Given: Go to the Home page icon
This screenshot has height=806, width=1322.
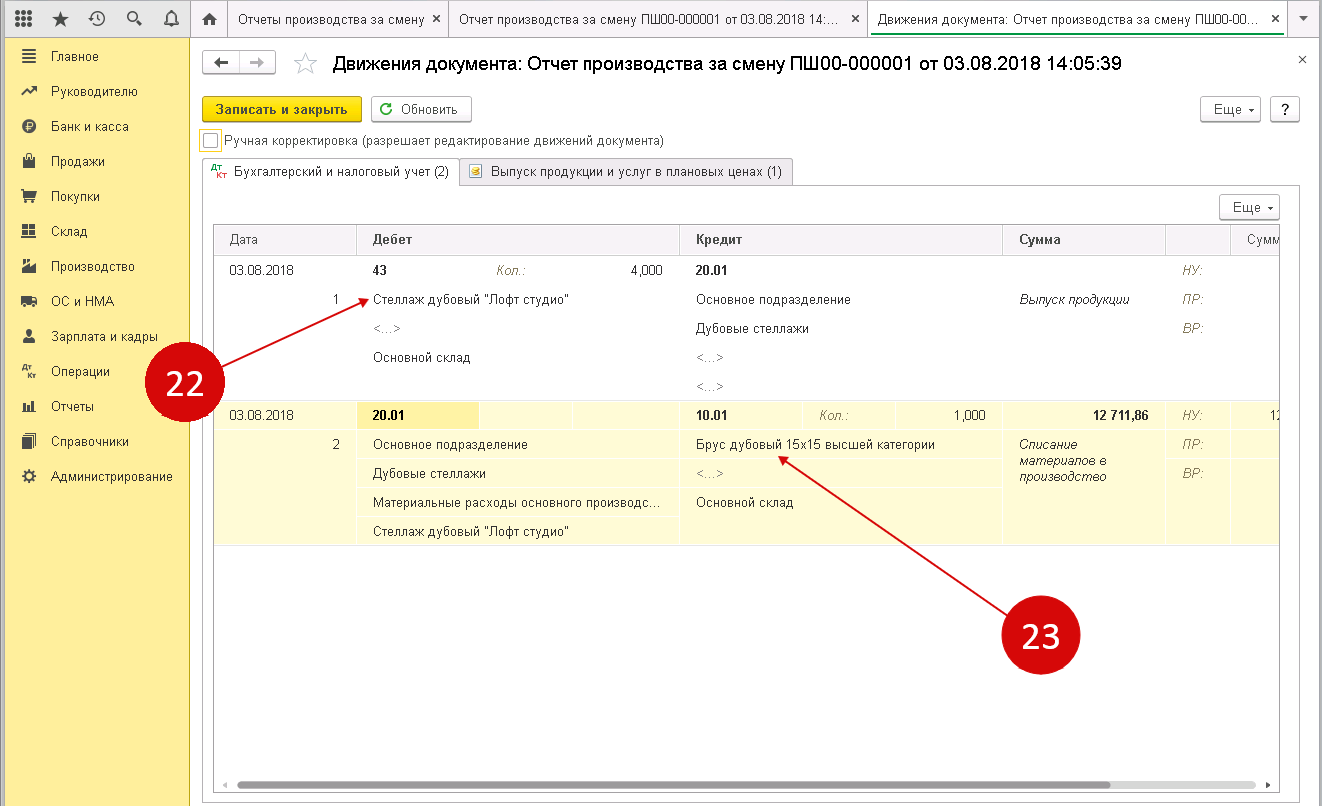Looking at the screenshot, I should click(x=209, y=19).
